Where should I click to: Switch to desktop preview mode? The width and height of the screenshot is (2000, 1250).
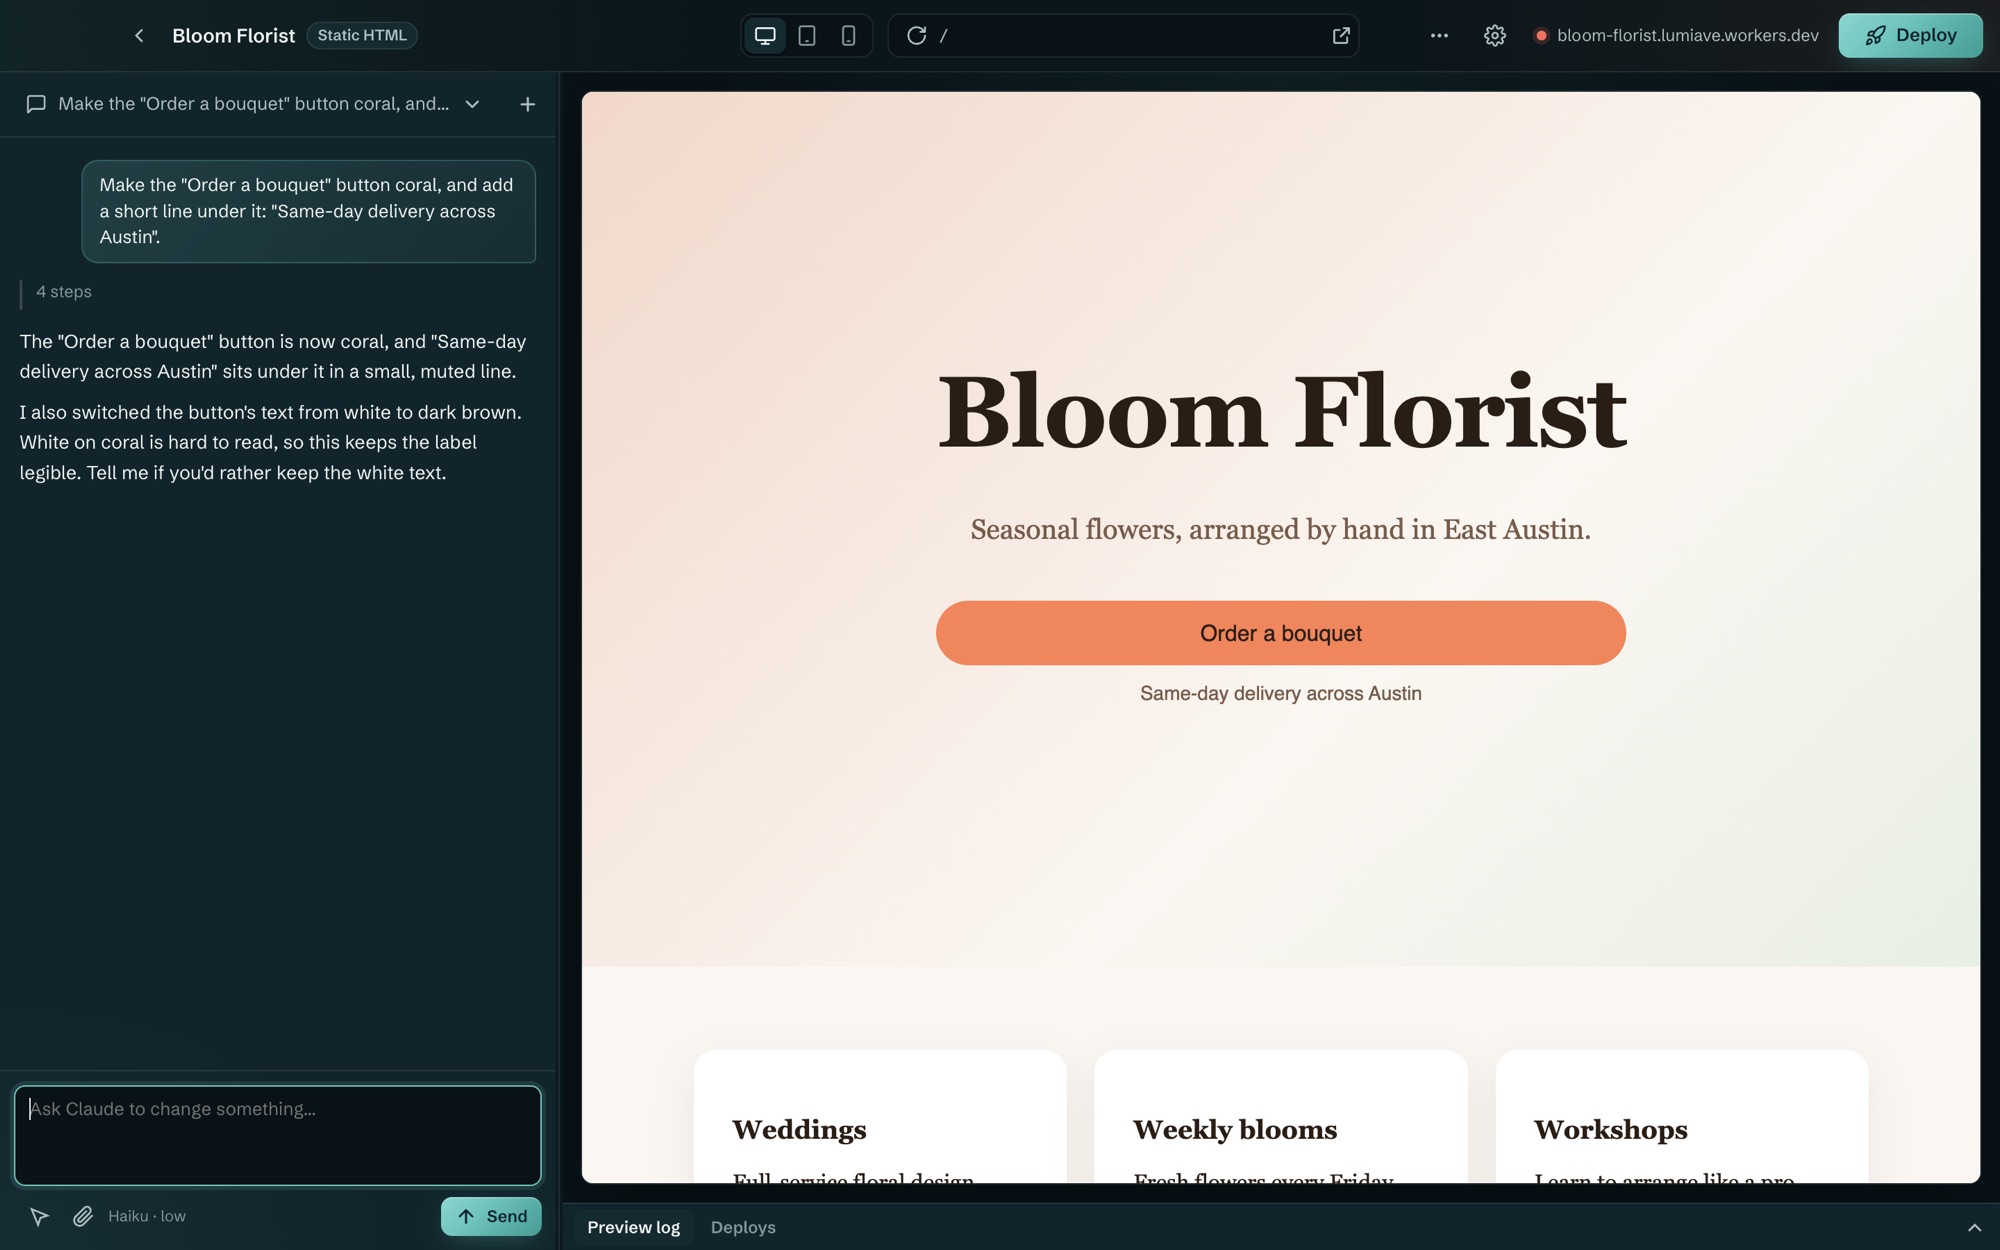765,36
